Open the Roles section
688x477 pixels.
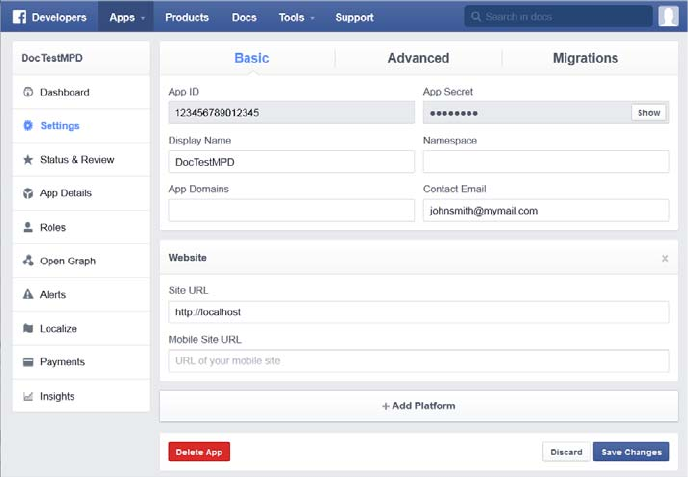pyautogui.click(x=81, y=227)
